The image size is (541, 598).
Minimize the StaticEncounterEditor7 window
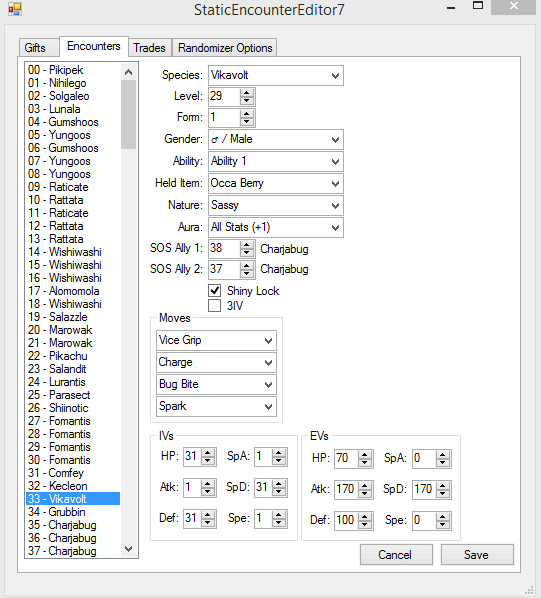coord(451,7)
